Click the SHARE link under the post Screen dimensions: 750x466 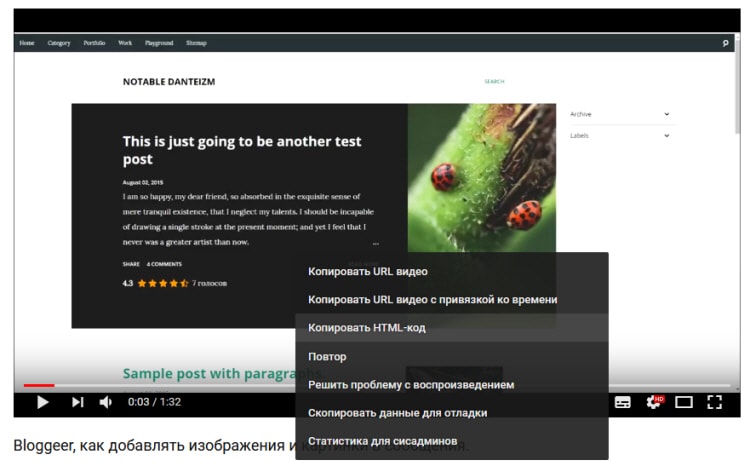click(131, 264)
